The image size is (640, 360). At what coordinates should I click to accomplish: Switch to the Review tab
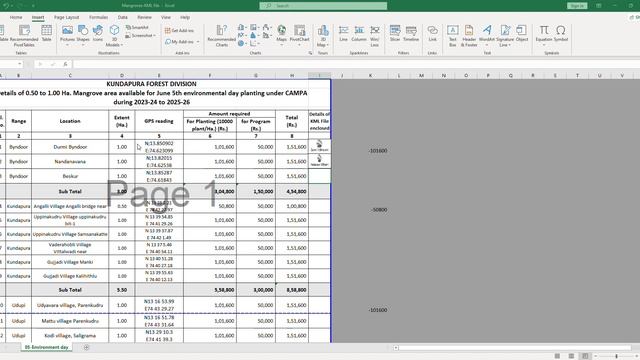144,17
